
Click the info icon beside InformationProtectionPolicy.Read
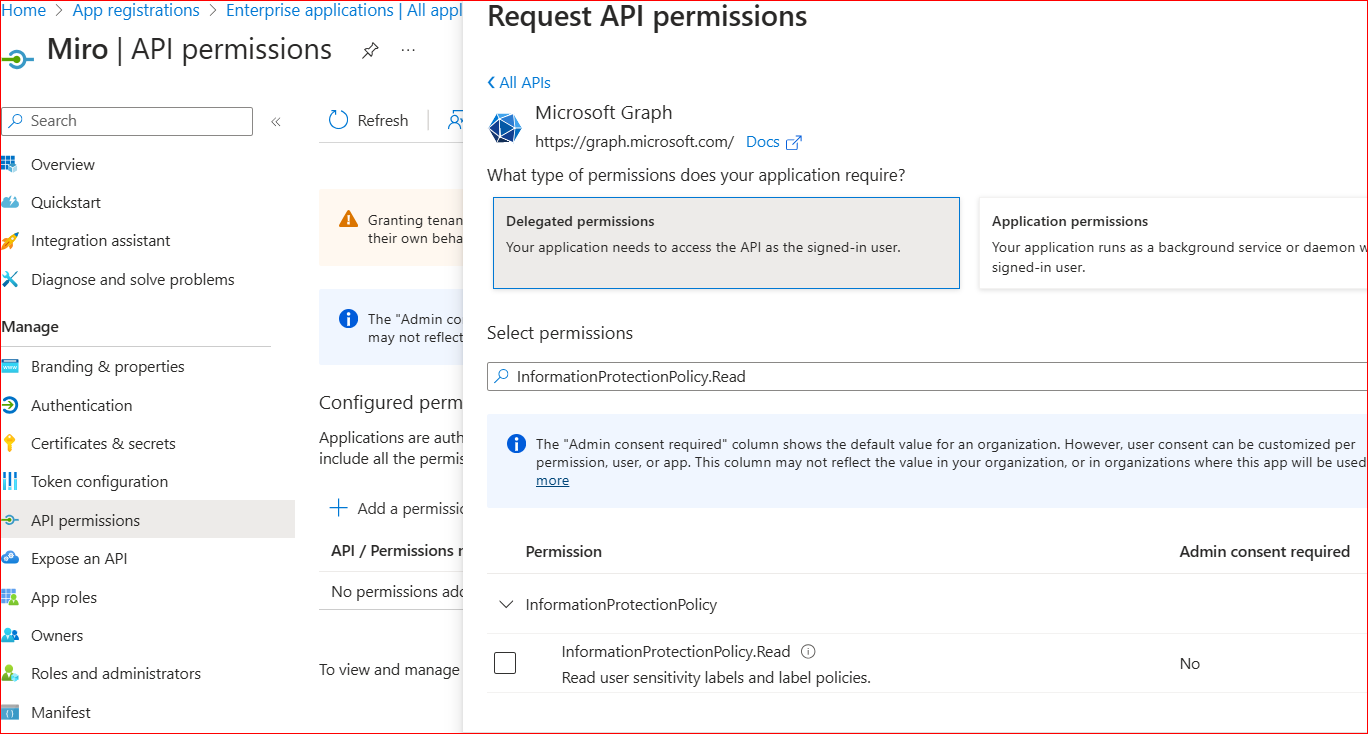809,651
